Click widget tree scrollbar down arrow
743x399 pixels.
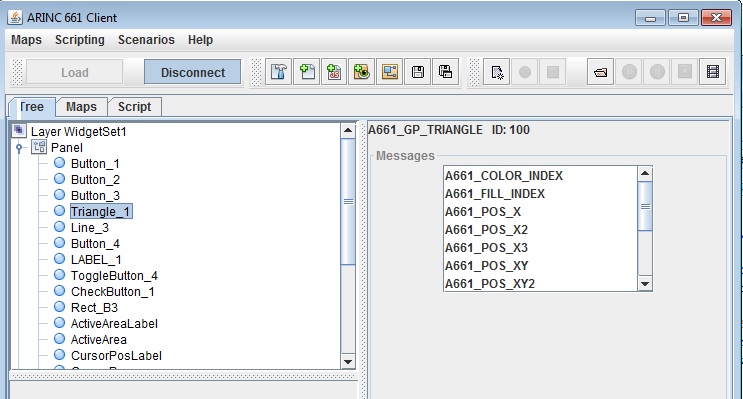point(348,362)
